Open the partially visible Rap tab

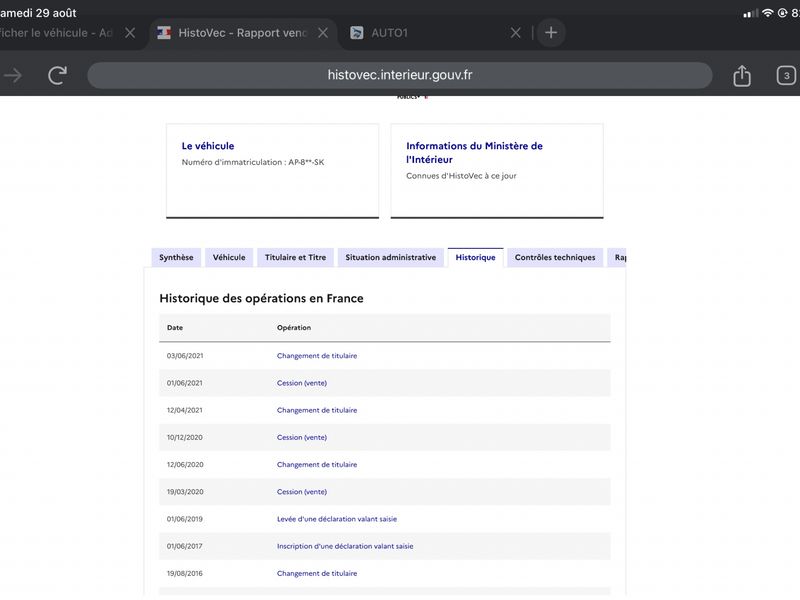click(x=617, y=258)
